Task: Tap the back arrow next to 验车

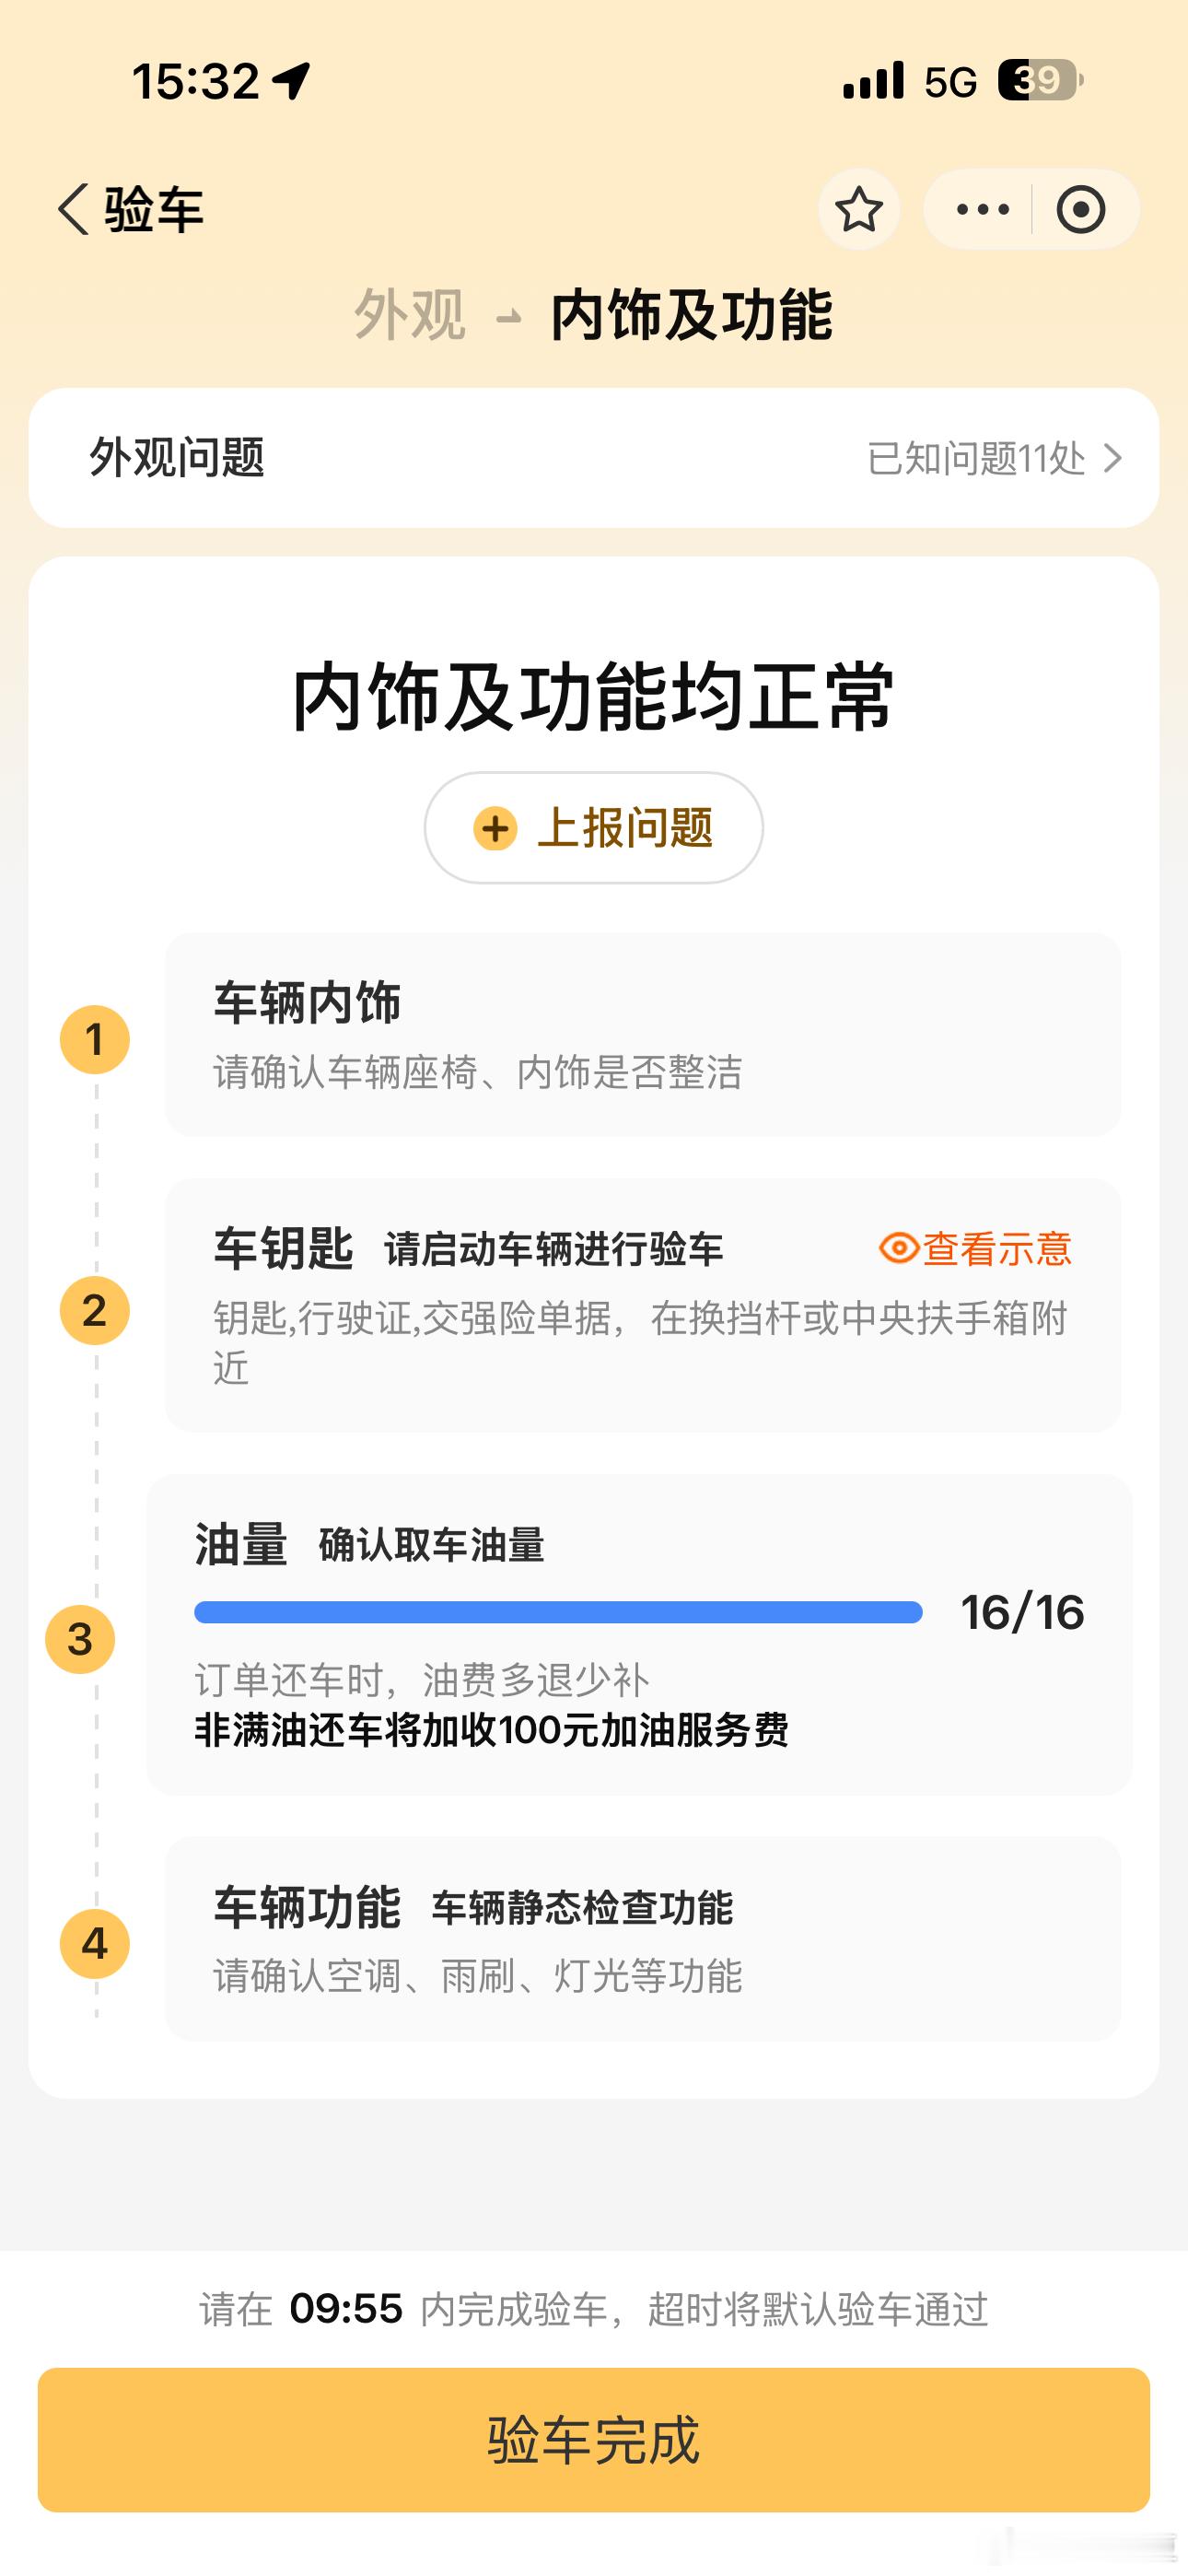Action: point(73,209)
